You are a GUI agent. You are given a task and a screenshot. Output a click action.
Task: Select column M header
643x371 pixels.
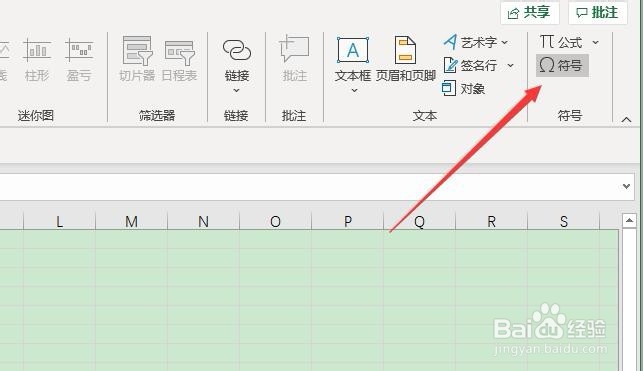coord(132,221)
